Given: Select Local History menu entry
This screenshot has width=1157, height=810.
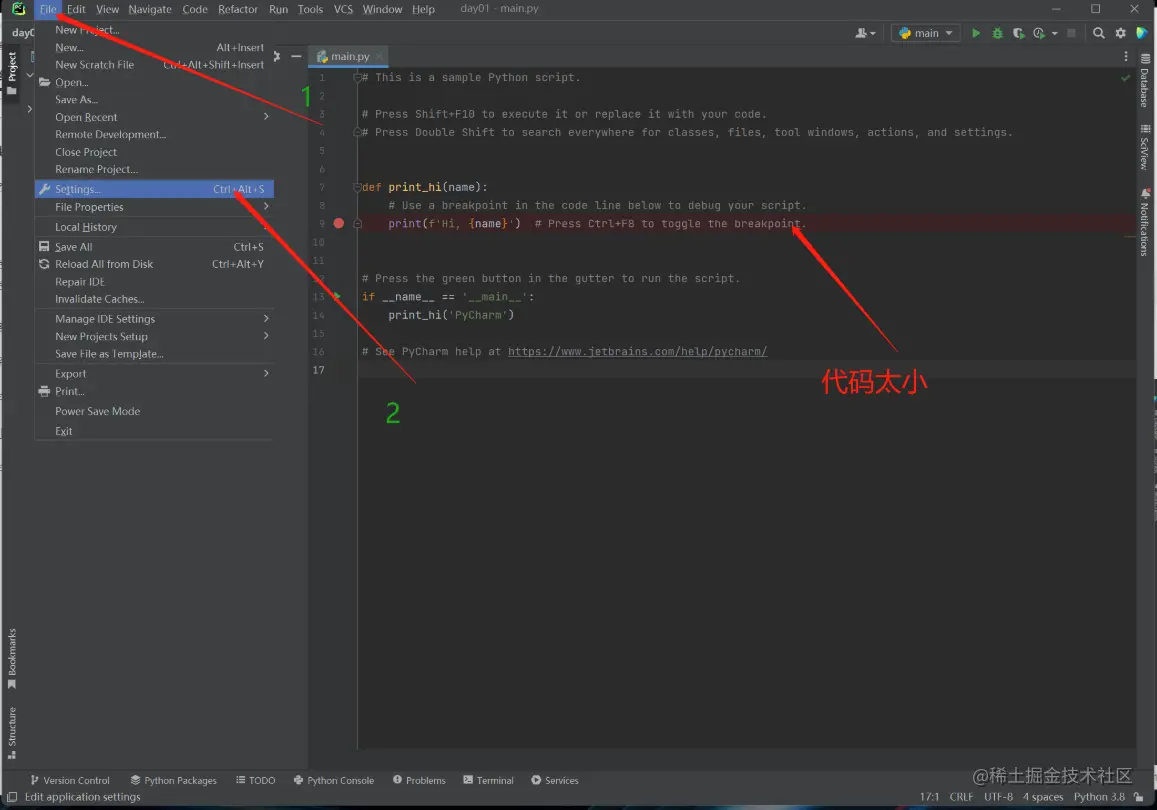Looking at the screenshot, I should [x=154, y=226].
